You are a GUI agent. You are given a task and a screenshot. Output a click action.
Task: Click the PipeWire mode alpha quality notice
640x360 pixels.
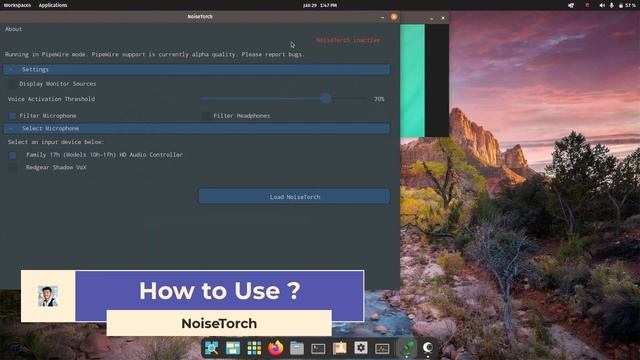coord(154,54)
